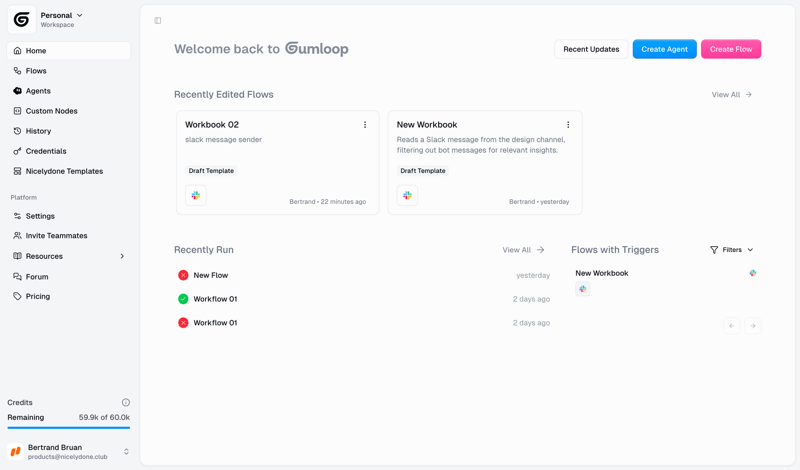Go to previous page of triggers
The width and height of the screenshot is (800, 470).
pyautogui.click(x=732, y=326)
